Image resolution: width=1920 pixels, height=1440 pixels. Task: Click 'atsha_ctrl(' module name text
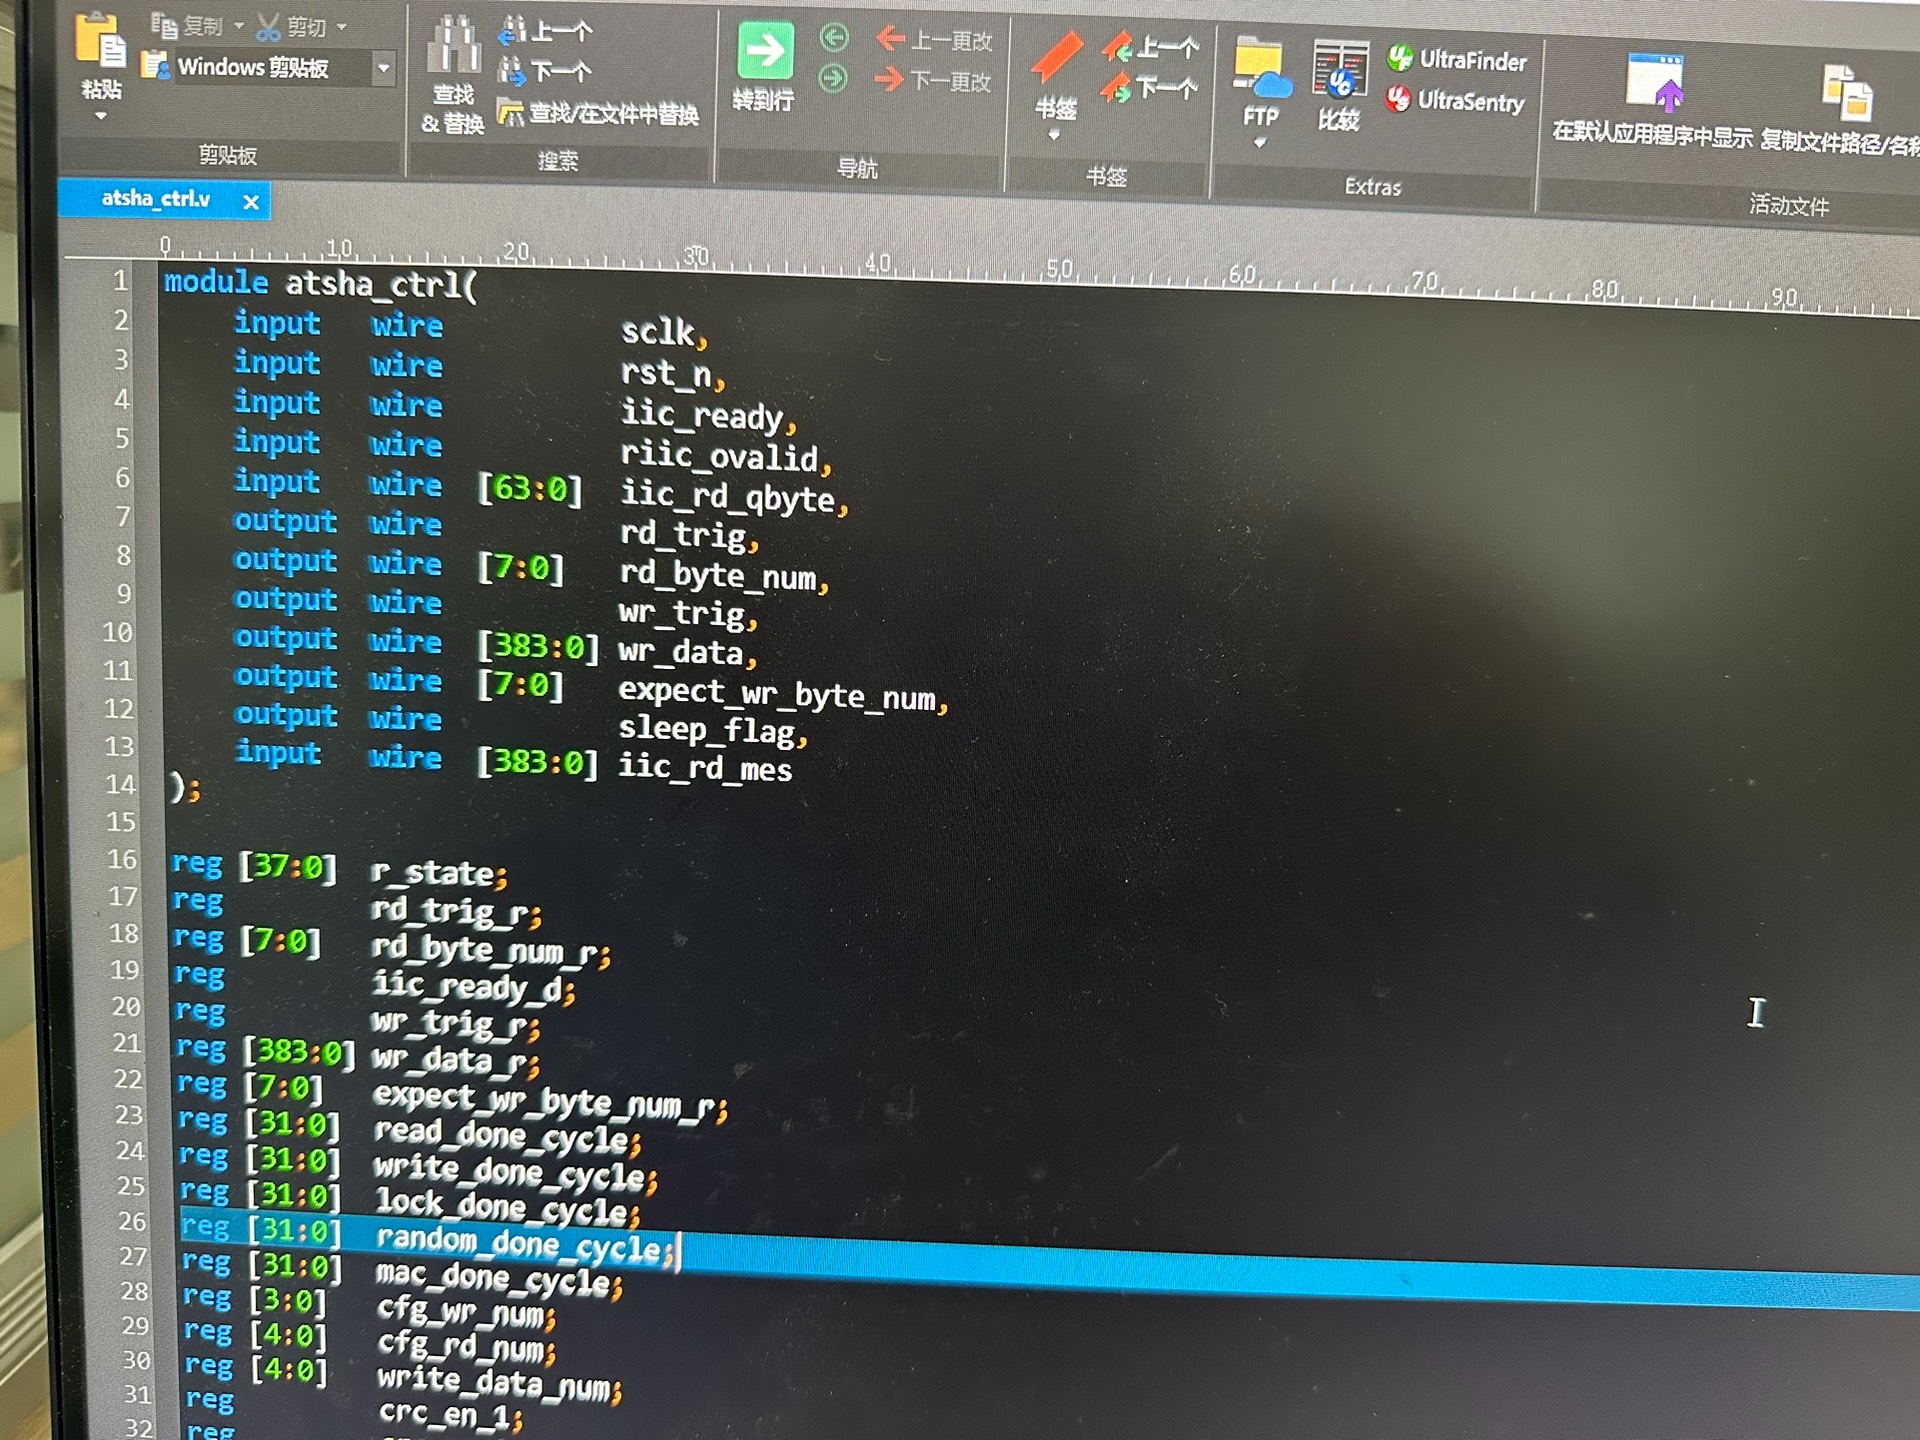382,285
